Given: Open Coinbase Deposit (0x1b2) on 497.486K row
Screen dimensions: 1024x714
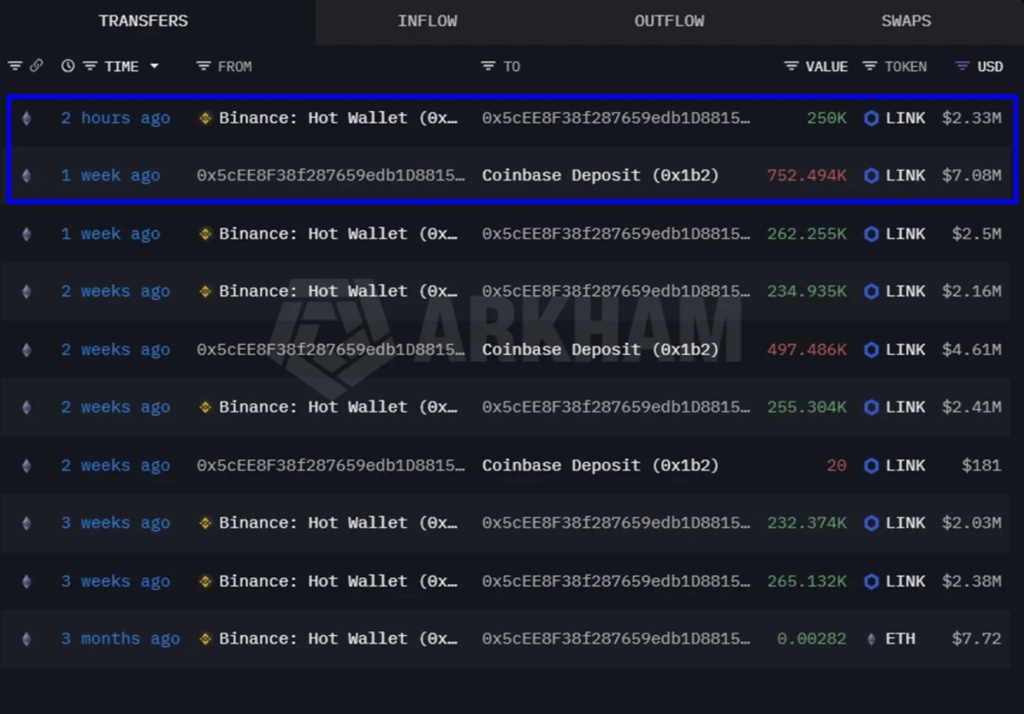Looking at the screenshot, I should coord(600,350).
